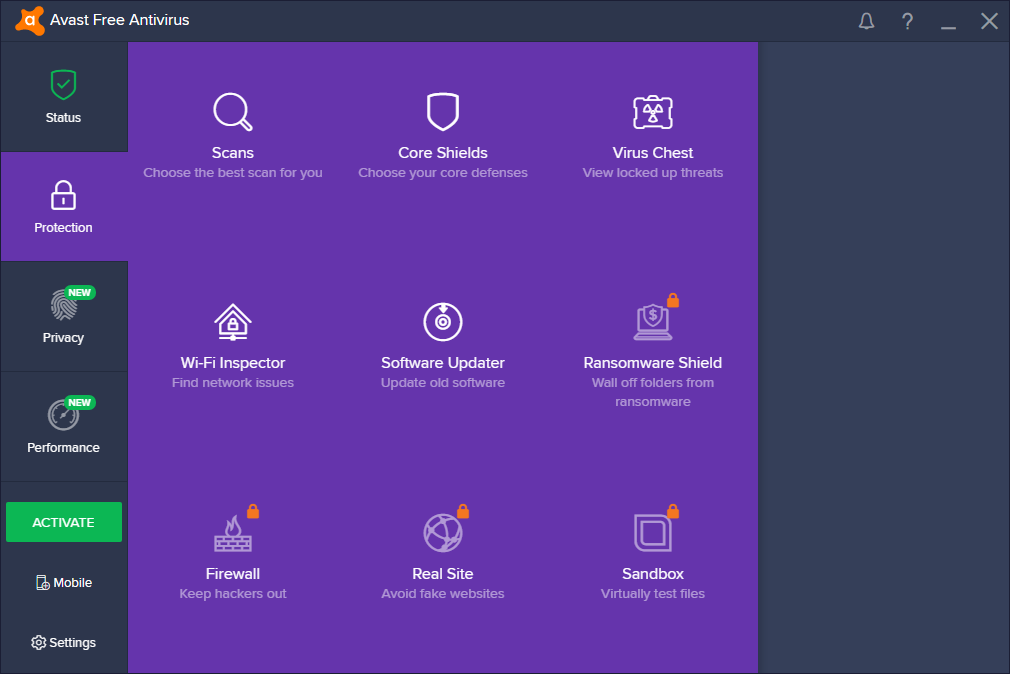Image resolution: width=1010 pixels, height=674 pixels.
Task: Open the Privacy tab
Action: click(x=64, y=316)
